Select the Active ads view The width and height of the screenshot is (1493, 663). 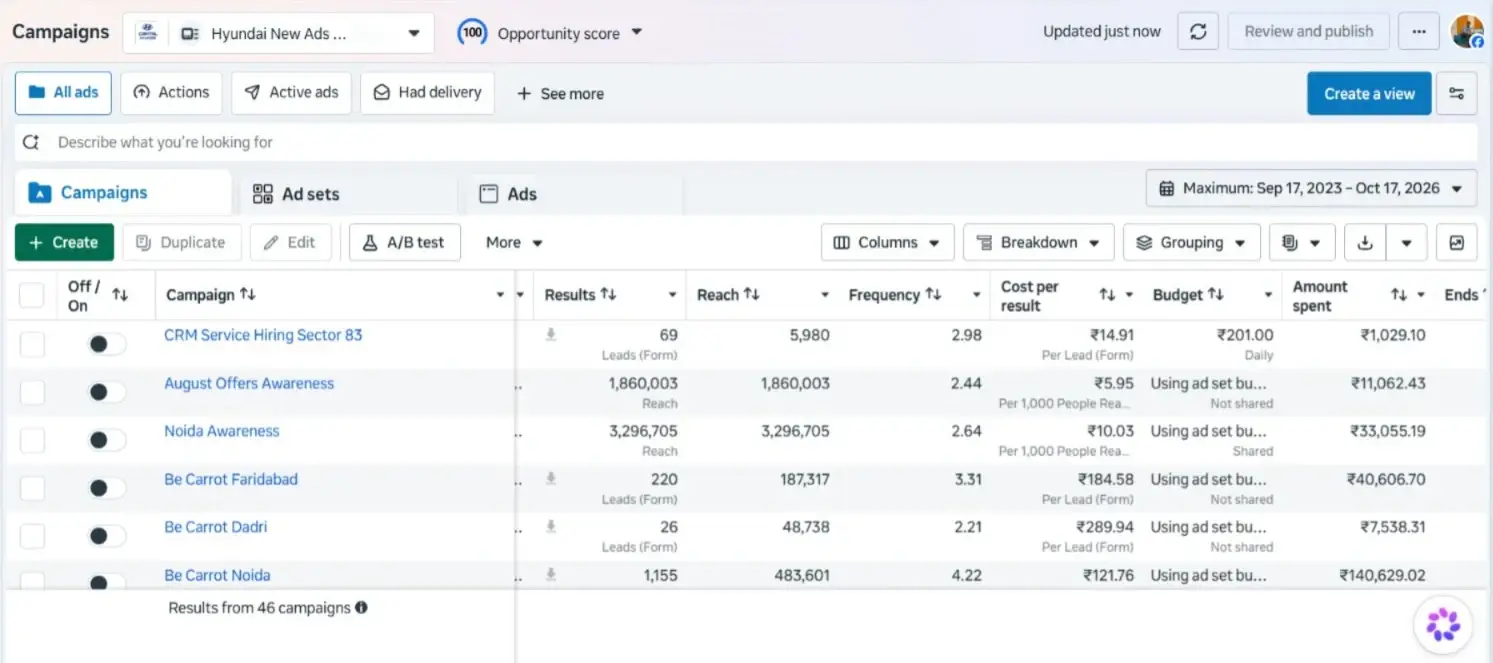coord(291,92)
